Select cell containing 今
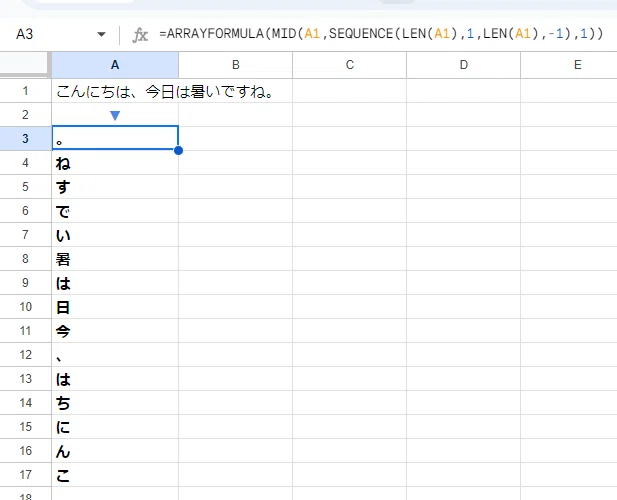This screenshot has height=500, width=617. (x=115, y=330)
